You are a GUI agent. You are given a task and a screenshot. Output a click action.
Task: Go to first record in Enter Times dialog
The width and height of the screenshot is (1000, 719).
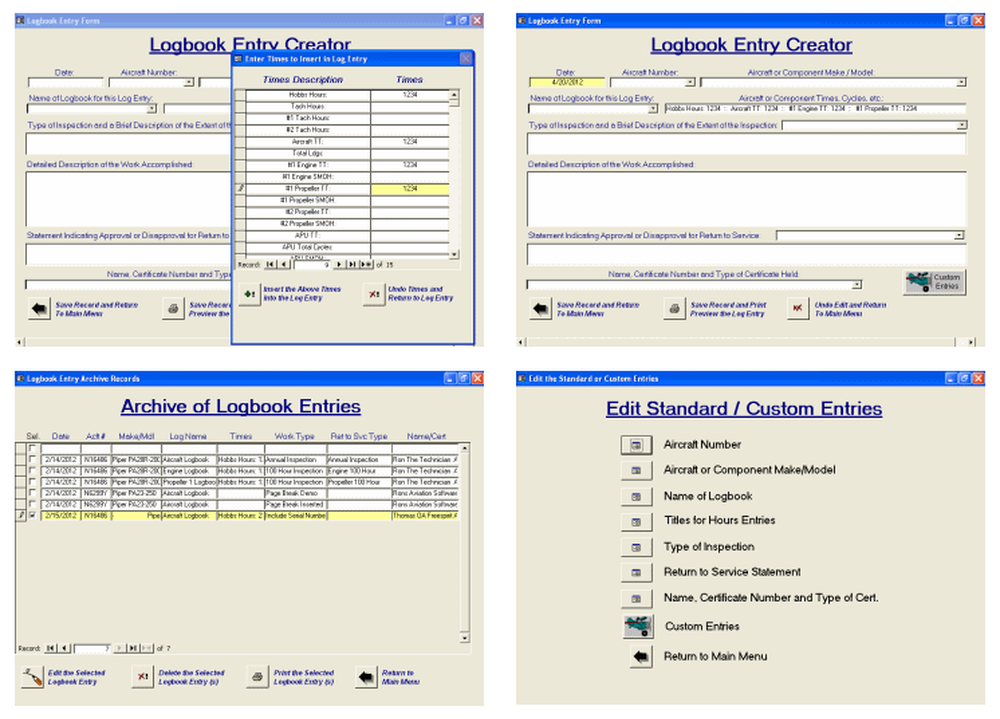click(270, 264)
